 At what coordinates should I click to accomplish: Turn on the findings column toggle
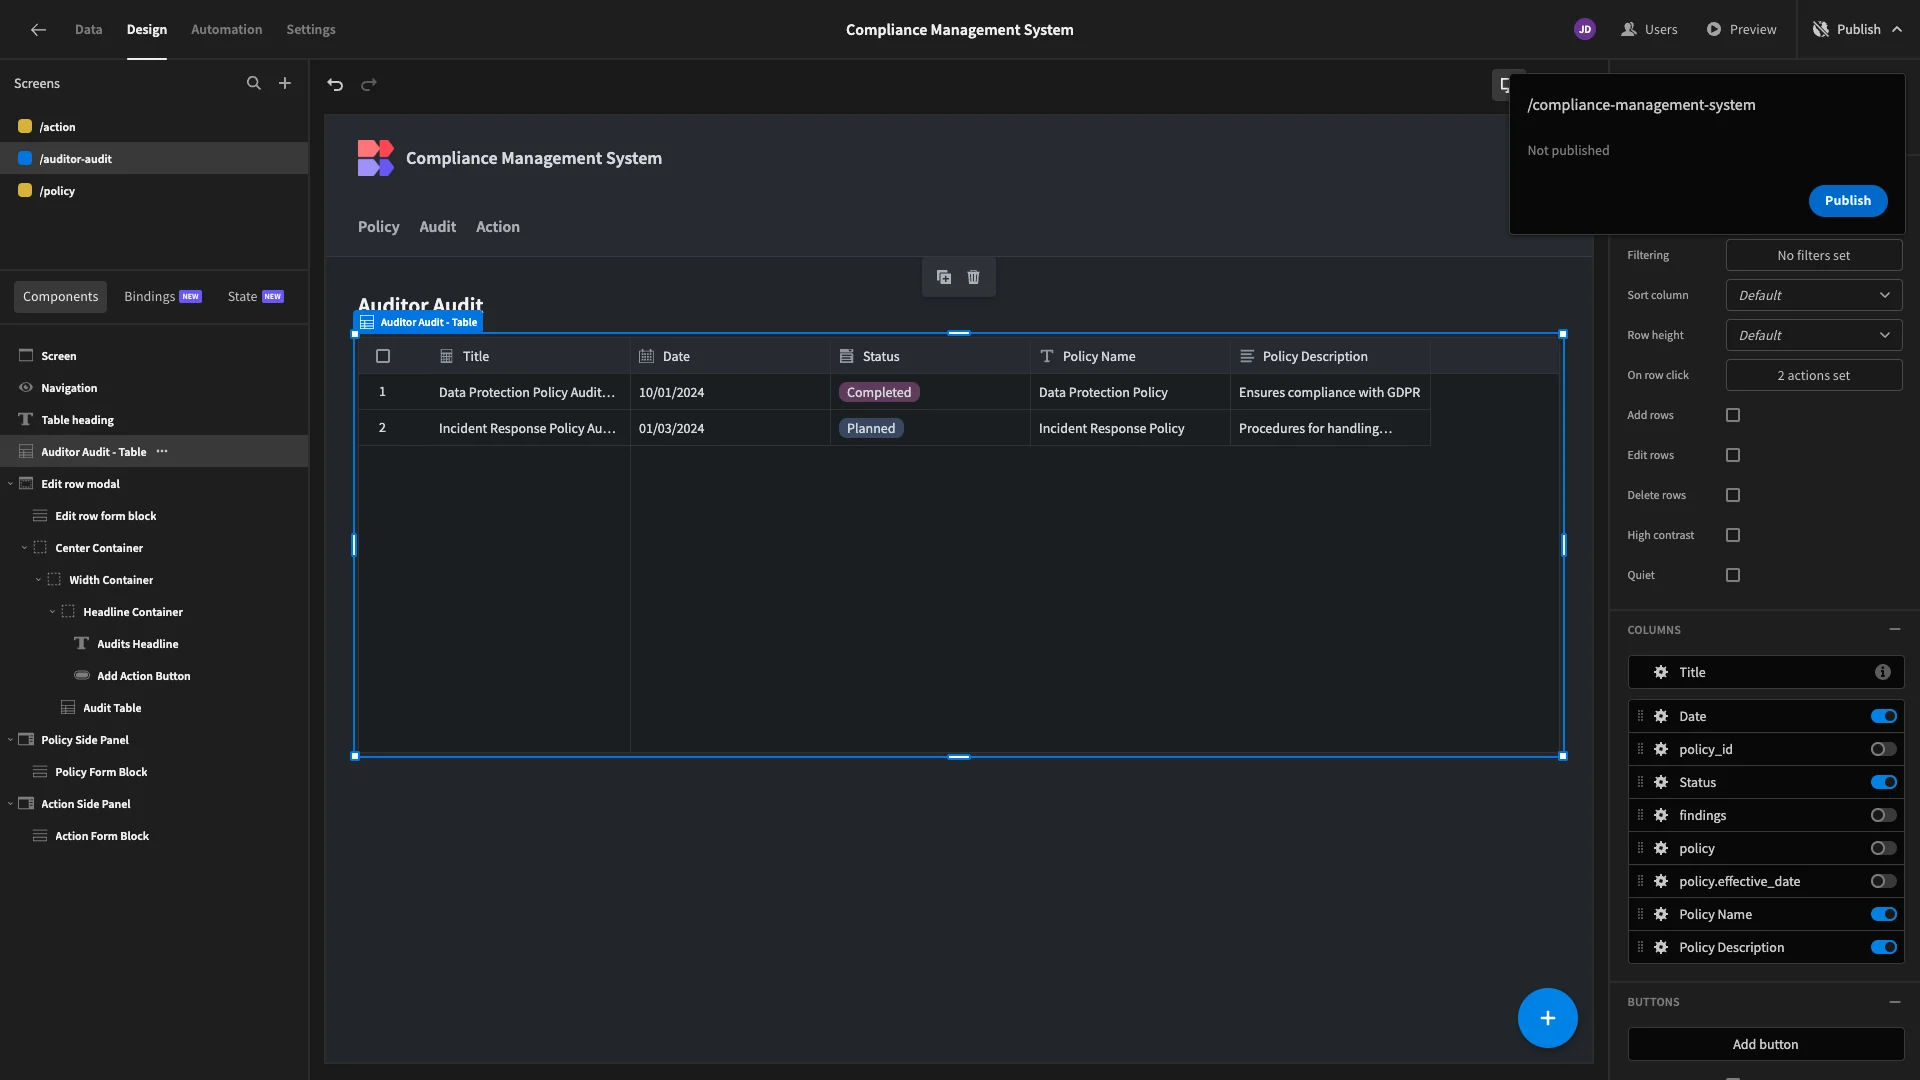click(x=1884, y=816)
